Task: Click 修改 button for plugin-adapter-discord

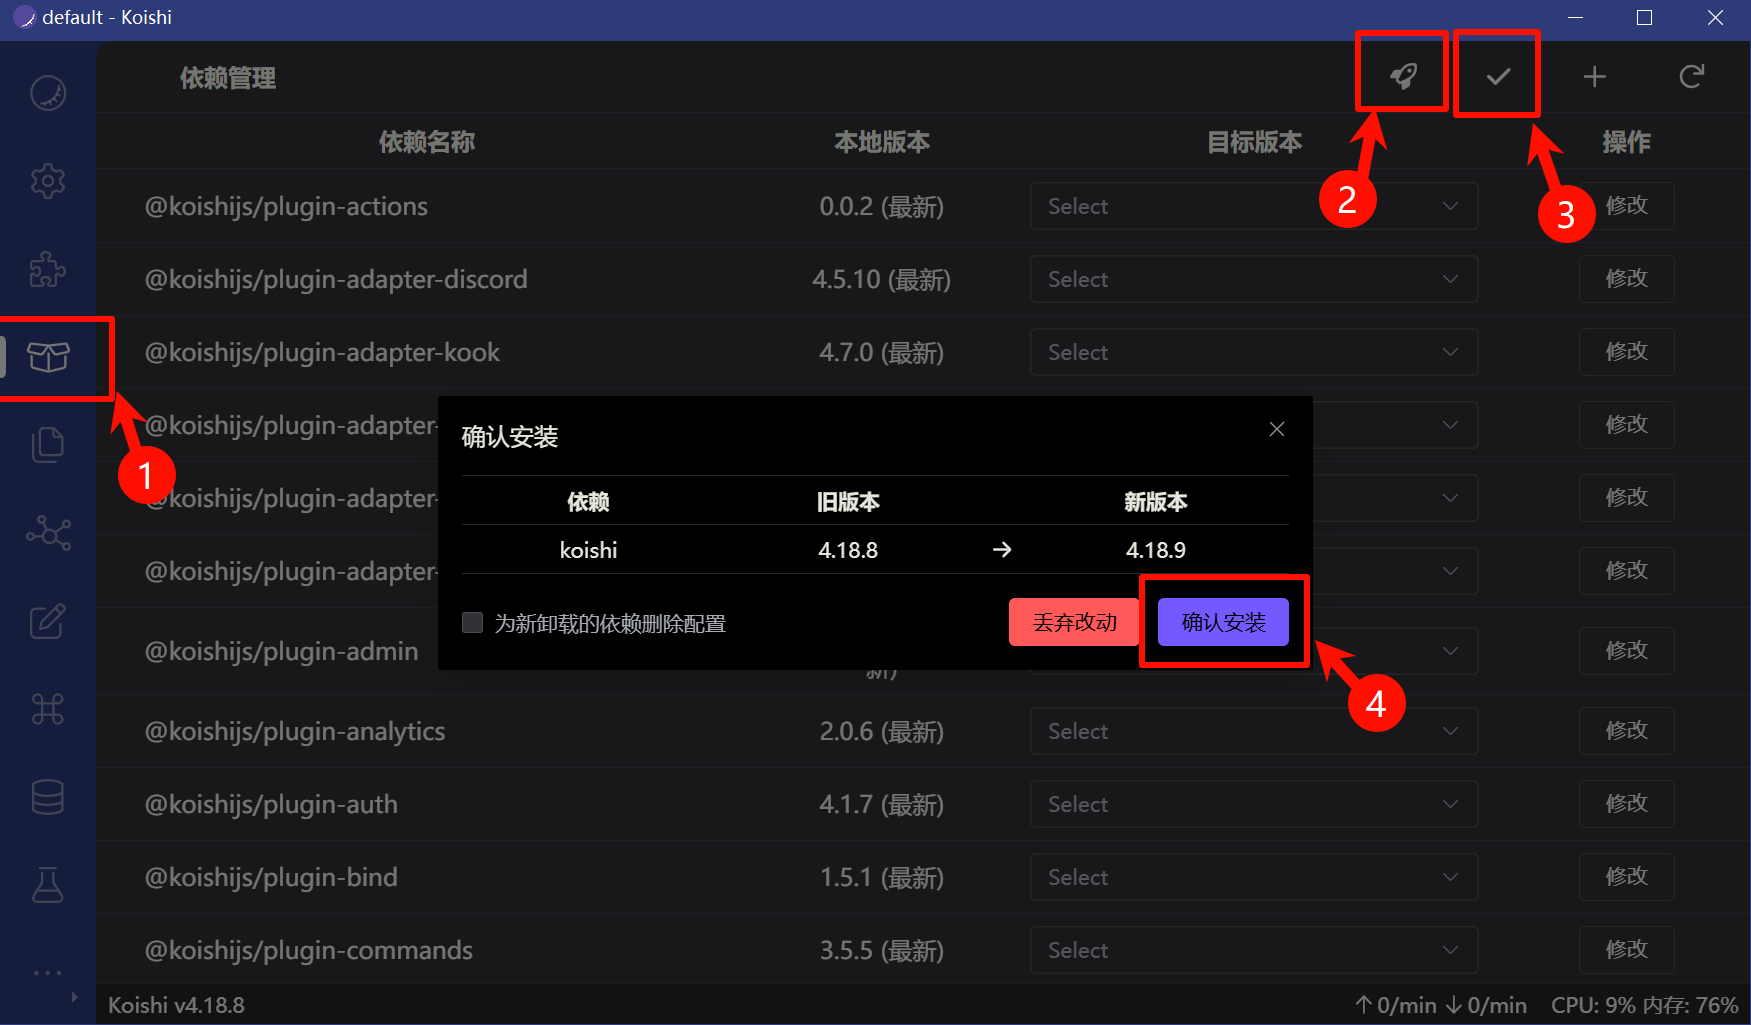Action: click(1626, 279)
